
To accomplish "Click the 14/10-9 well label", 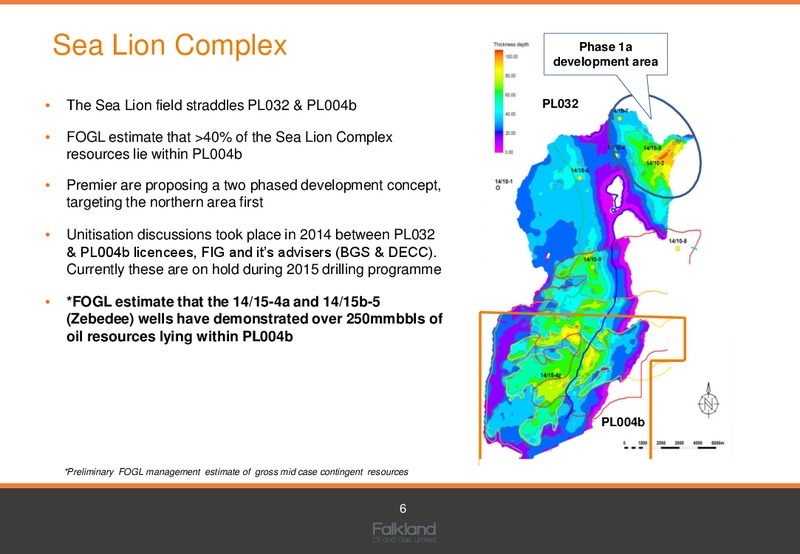I will click(x=592, y=260).
